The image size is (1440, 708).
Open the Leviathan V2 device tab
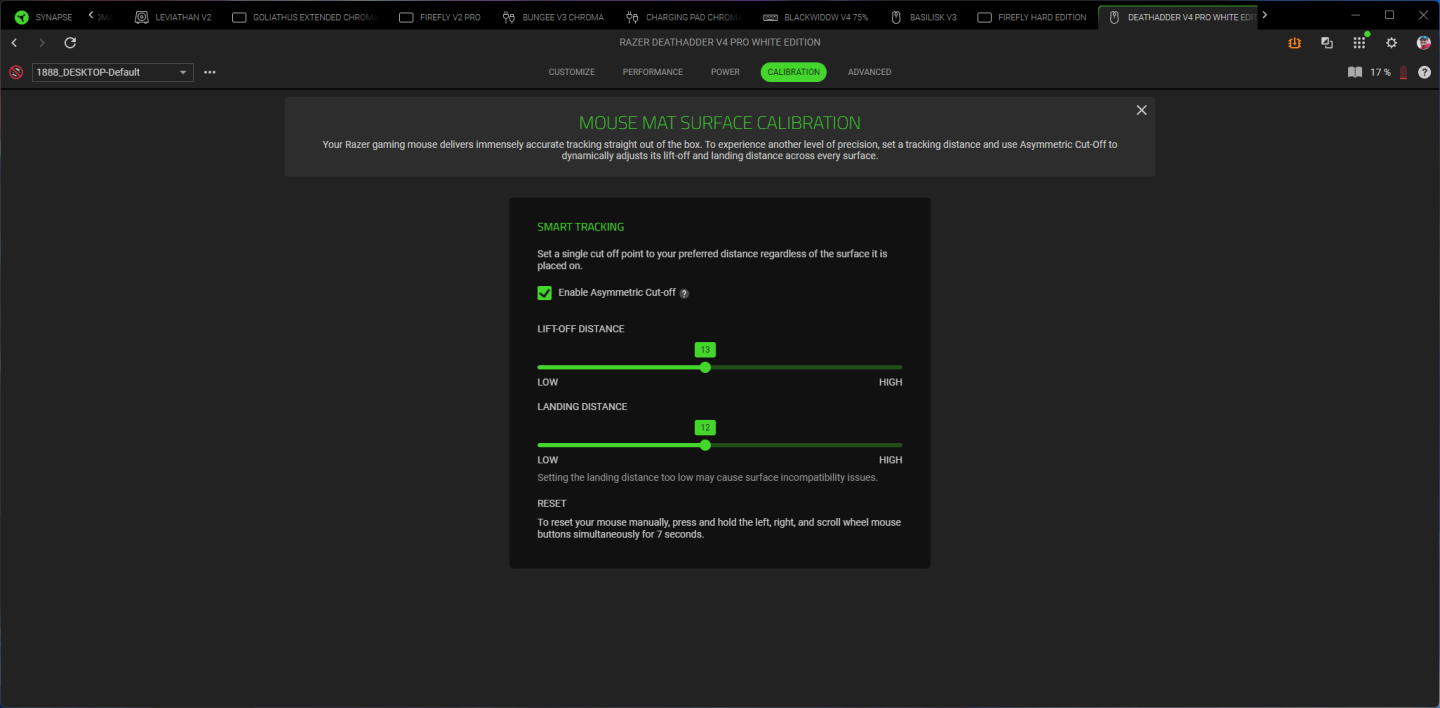pyautogui.click(x=174, y=17)
